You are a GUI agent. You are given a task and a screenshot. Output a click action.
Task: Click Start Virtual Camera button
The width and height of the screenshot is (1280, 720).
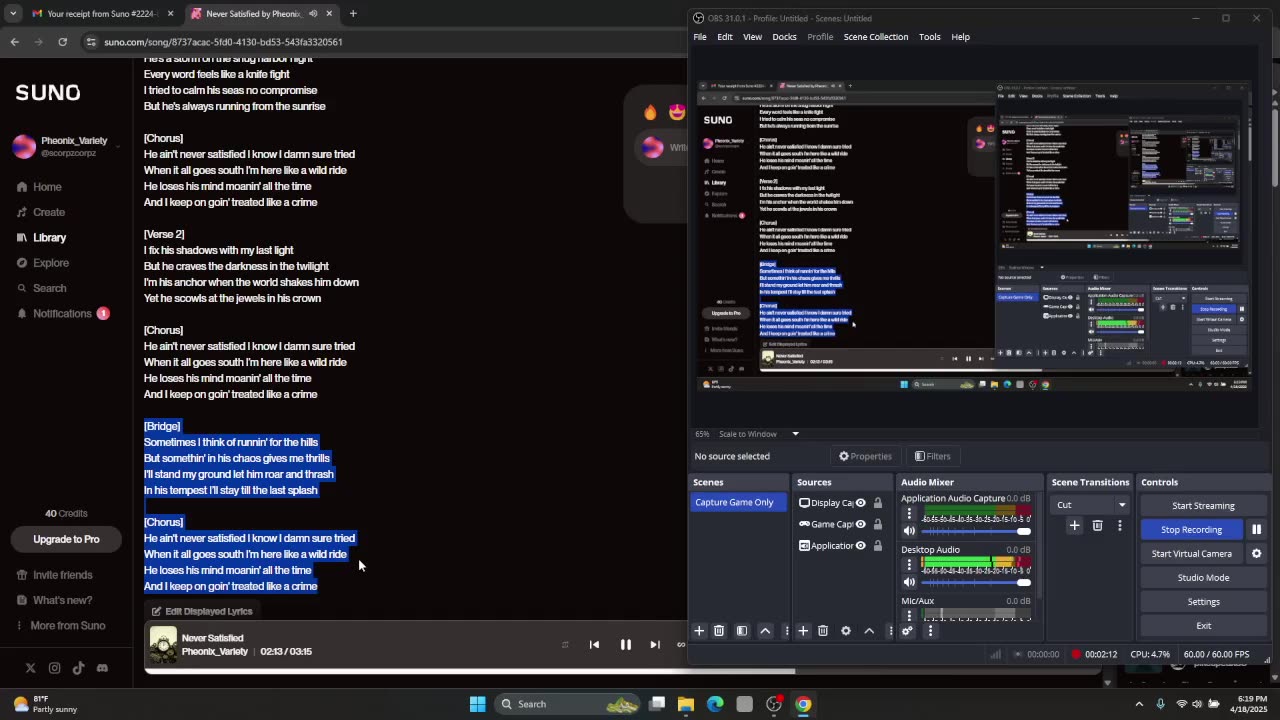click(1191, 554)
